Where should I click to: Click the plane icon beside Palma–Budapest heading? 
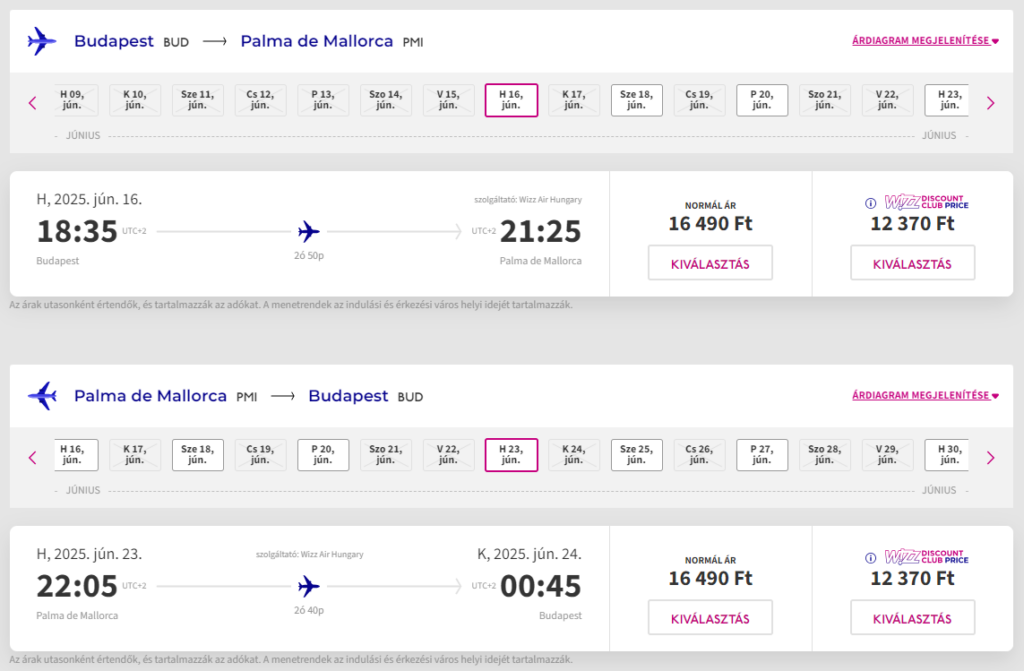coord(42,396)
